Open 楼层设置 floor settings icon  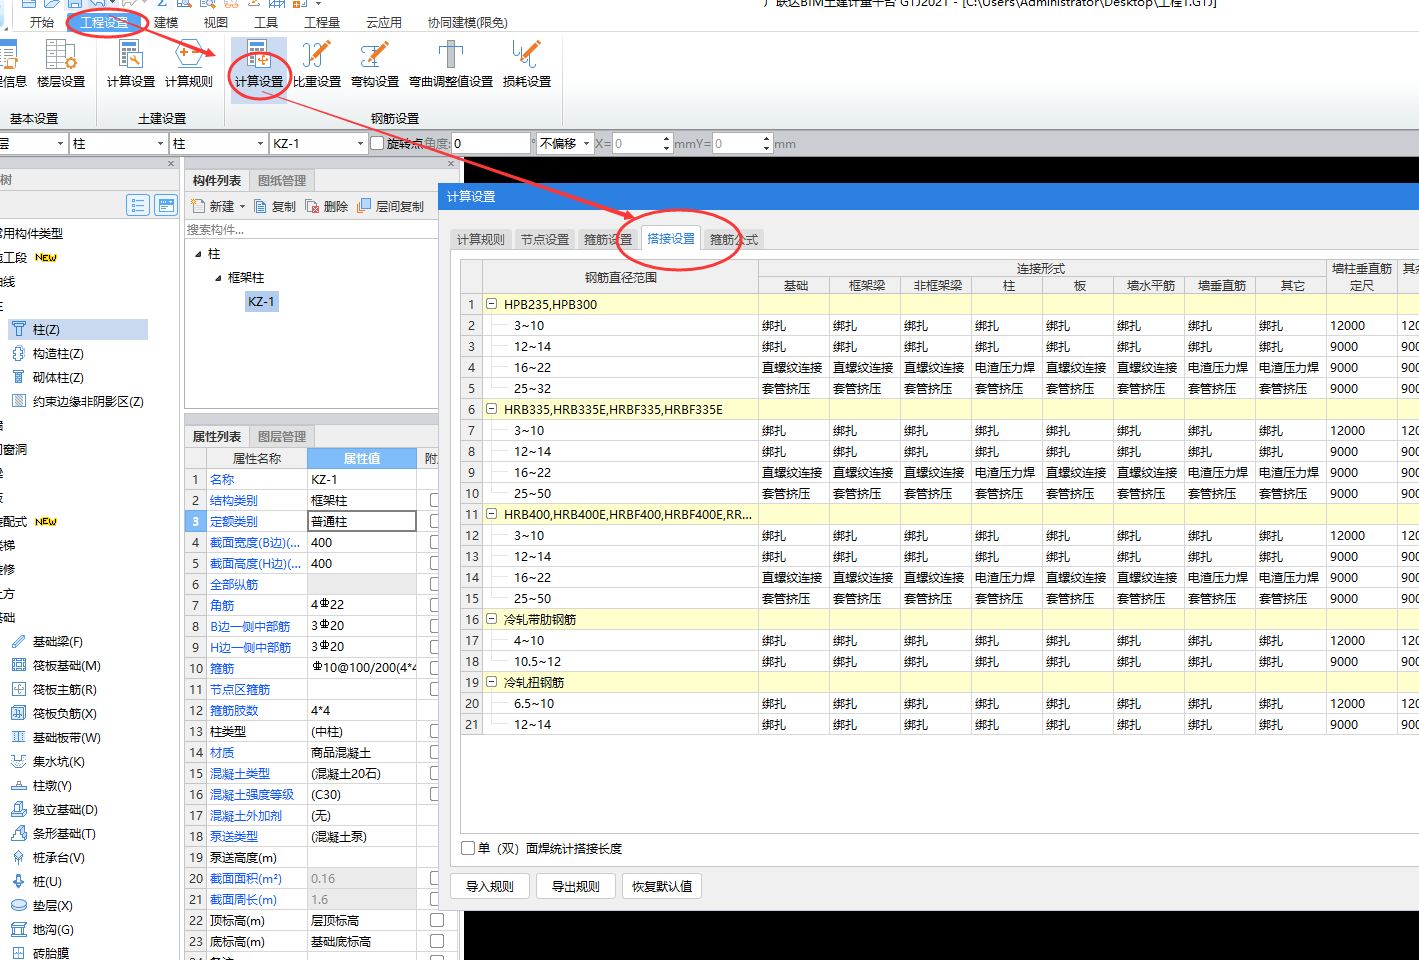(61, 64)
